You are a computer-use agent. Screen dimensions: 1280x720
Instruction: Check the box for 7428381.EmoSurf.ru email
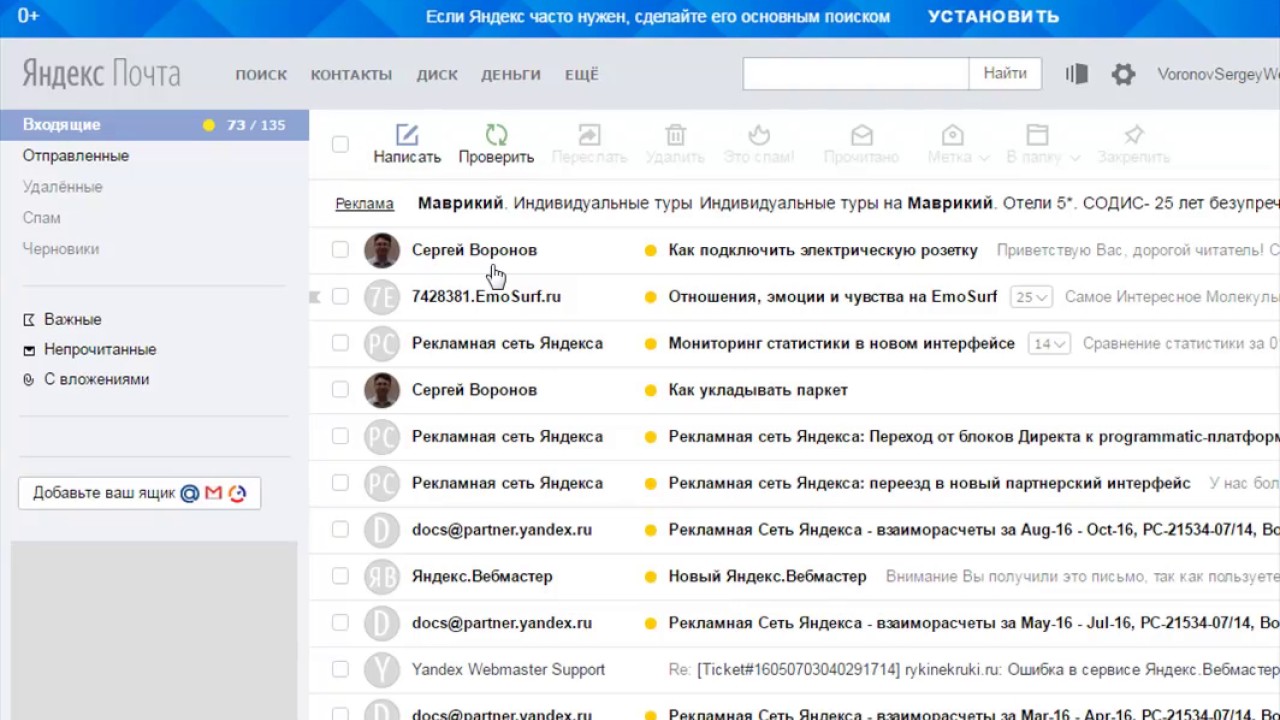(x=340, y=297)
